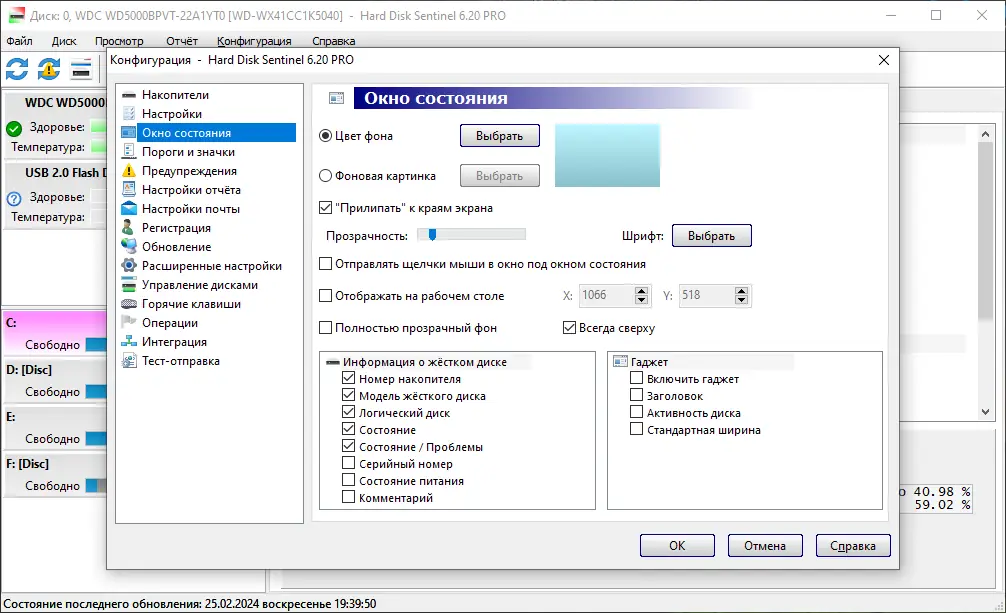Click the Расширенные настройки gear icon
Screen dimensions: 1006x613
click(129, 266)
